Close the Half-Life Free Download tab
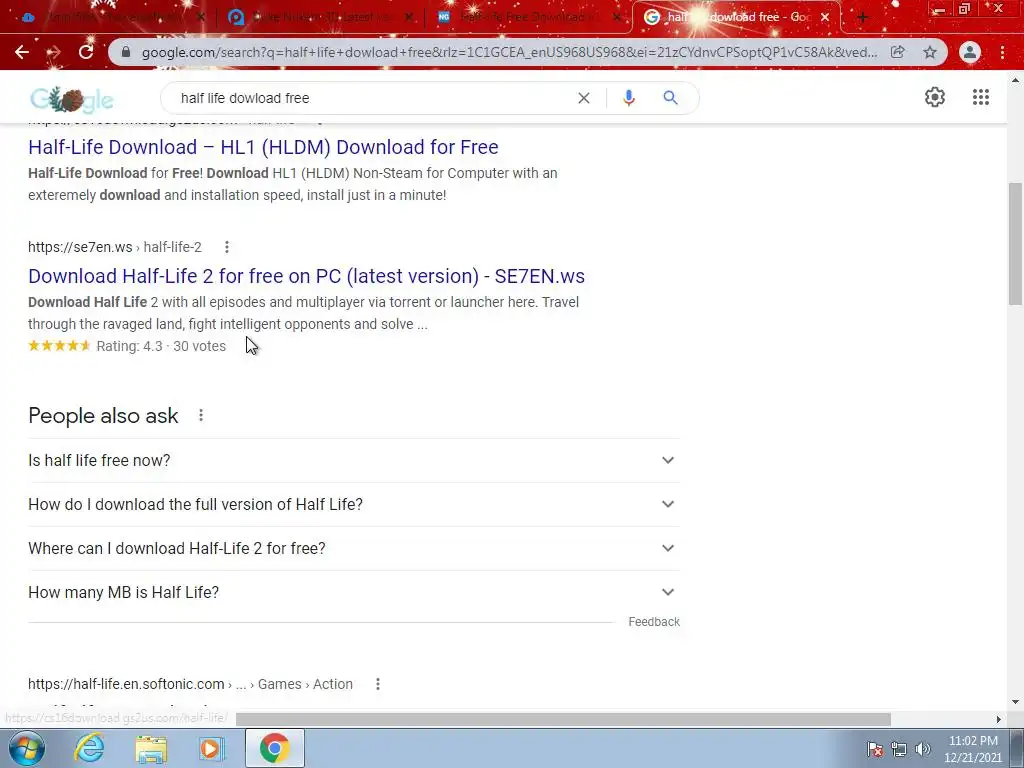The height and width of the screenshot is (768, 1024). (616, 18)
